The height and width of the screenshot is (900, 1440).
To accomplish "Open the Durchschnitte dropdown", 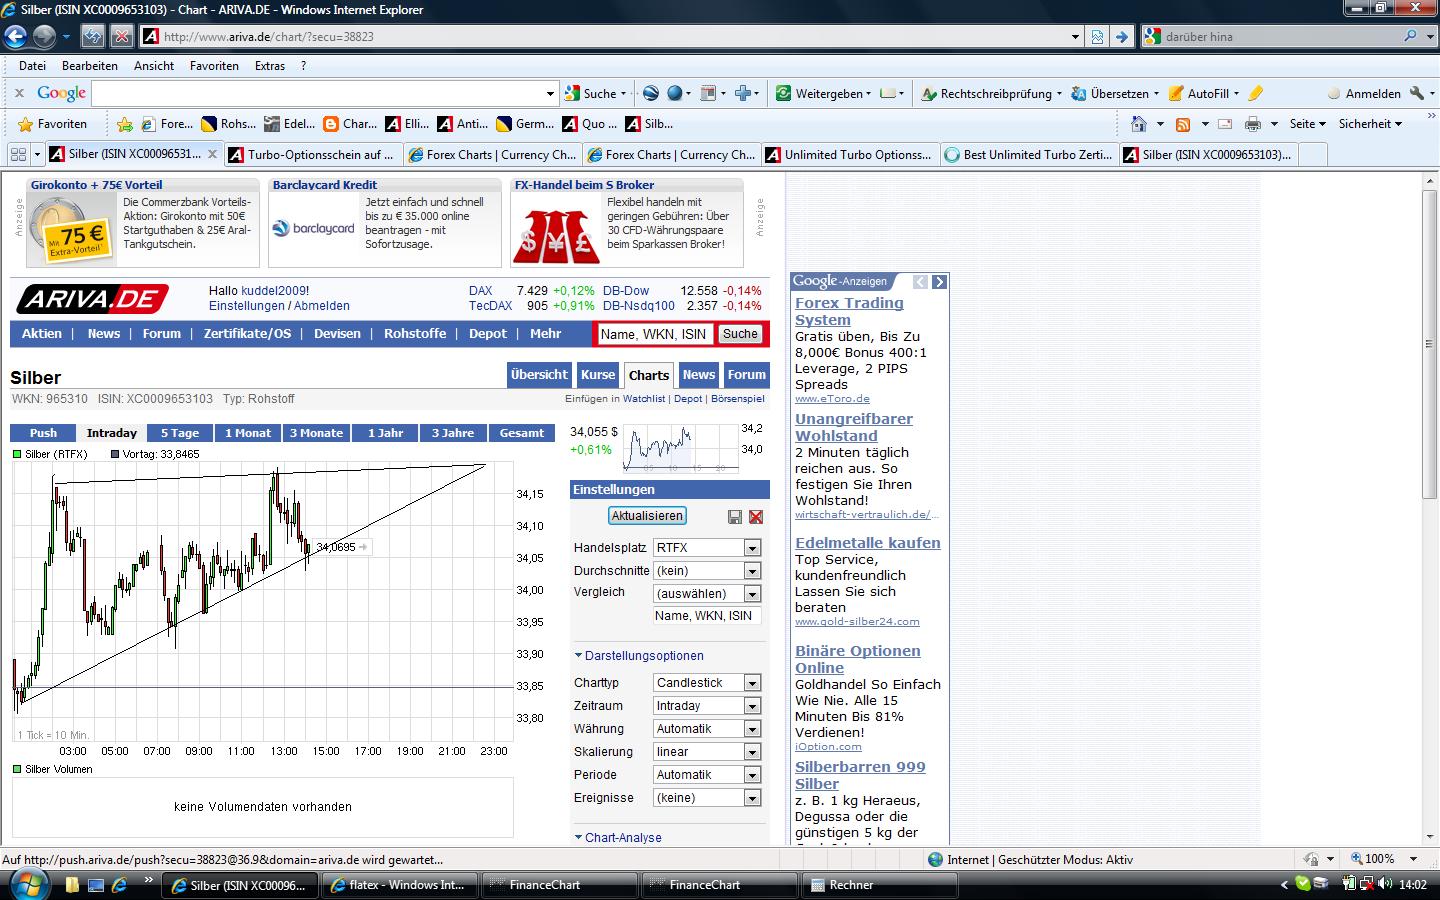I will 707,571.
